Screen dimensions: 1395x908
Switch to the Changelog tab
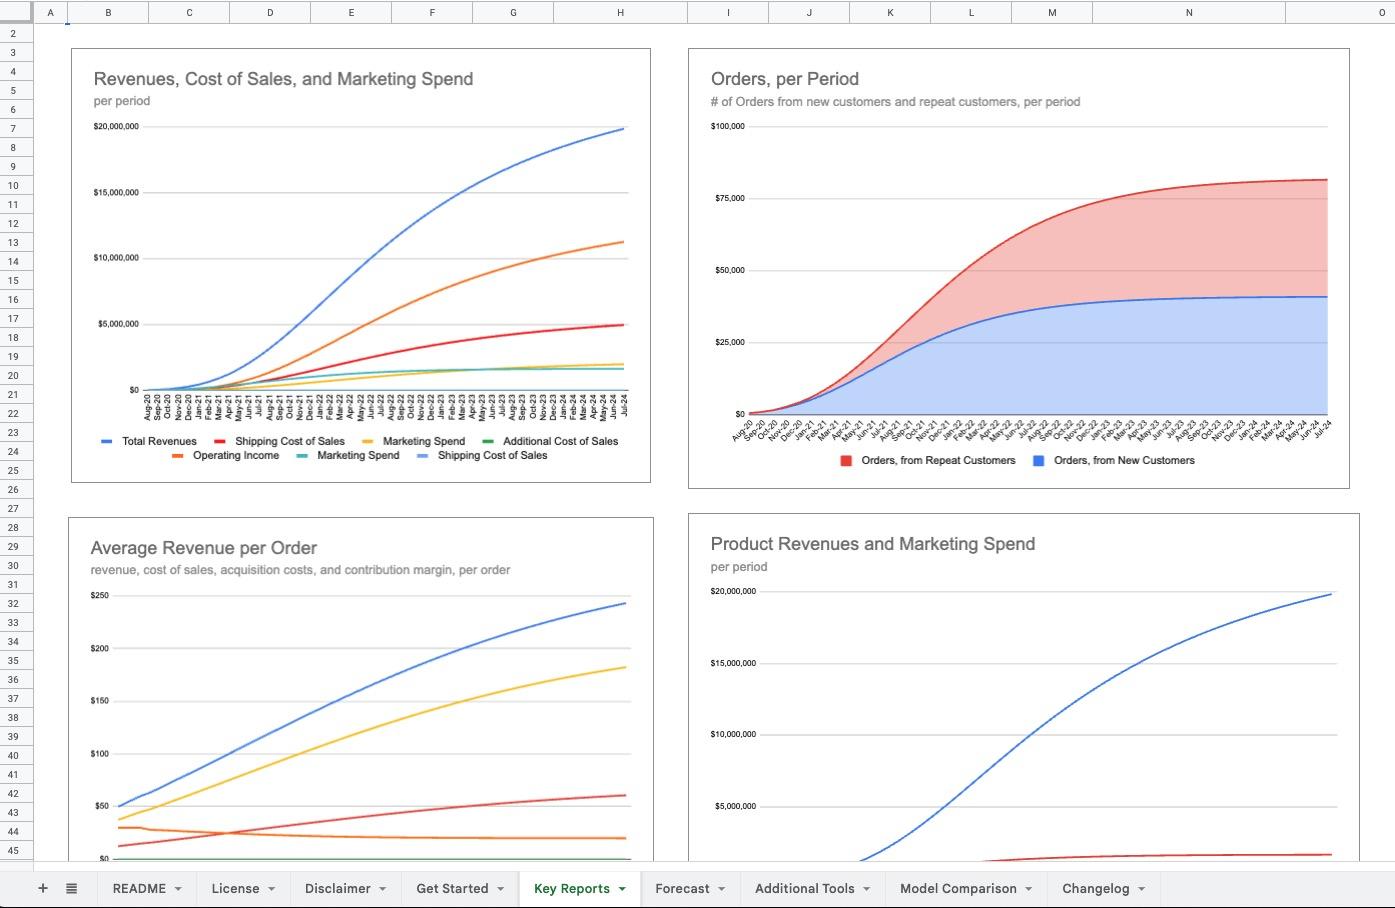coord(1096,888)
